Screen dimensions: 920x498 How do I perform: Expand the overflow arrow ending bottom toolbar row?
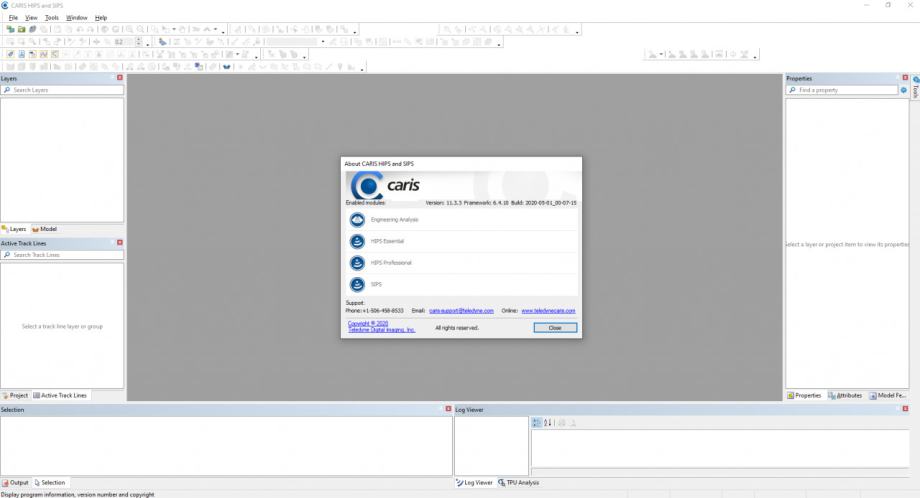pyautogui.click(x=362, y=69)
